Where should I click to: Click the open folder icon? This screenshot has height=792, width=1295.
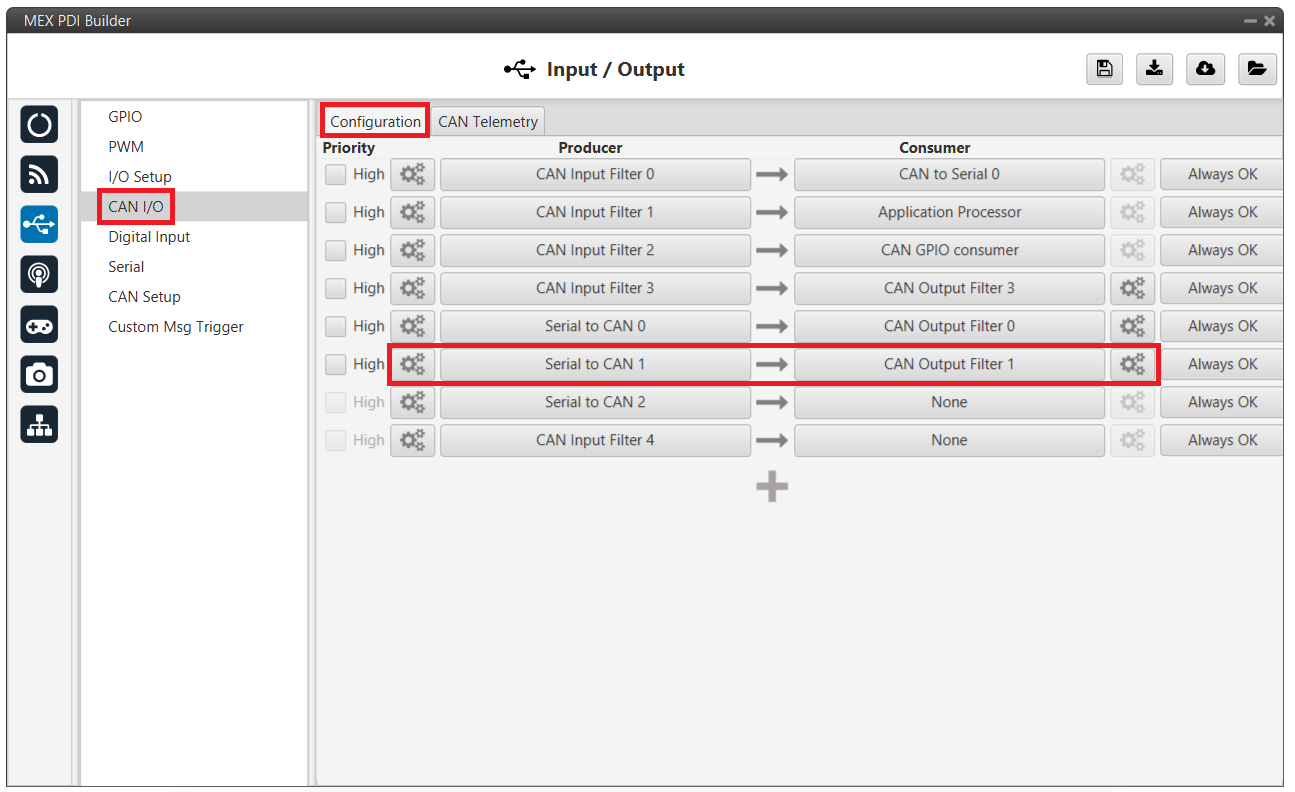(1256, 68)
